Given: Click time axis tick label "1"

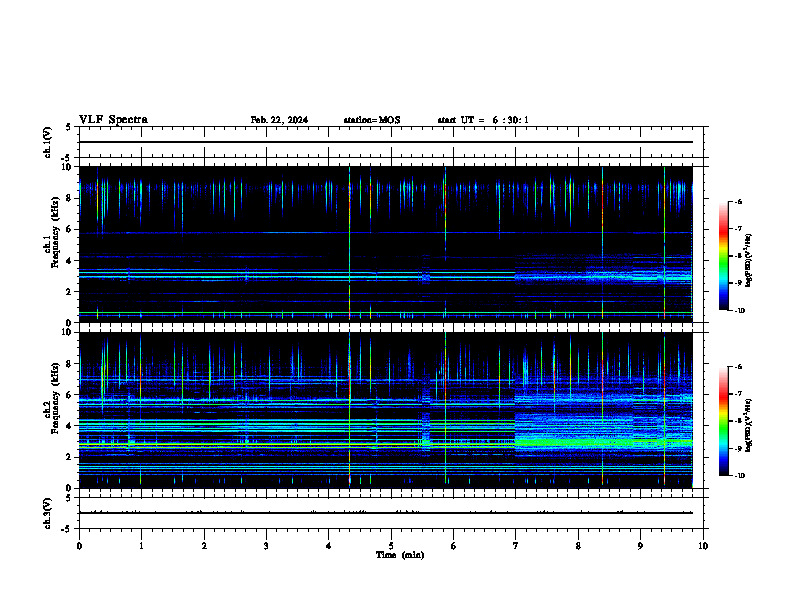Looking at the screenshot, I should pyautogui.click(x=141, y=546).
